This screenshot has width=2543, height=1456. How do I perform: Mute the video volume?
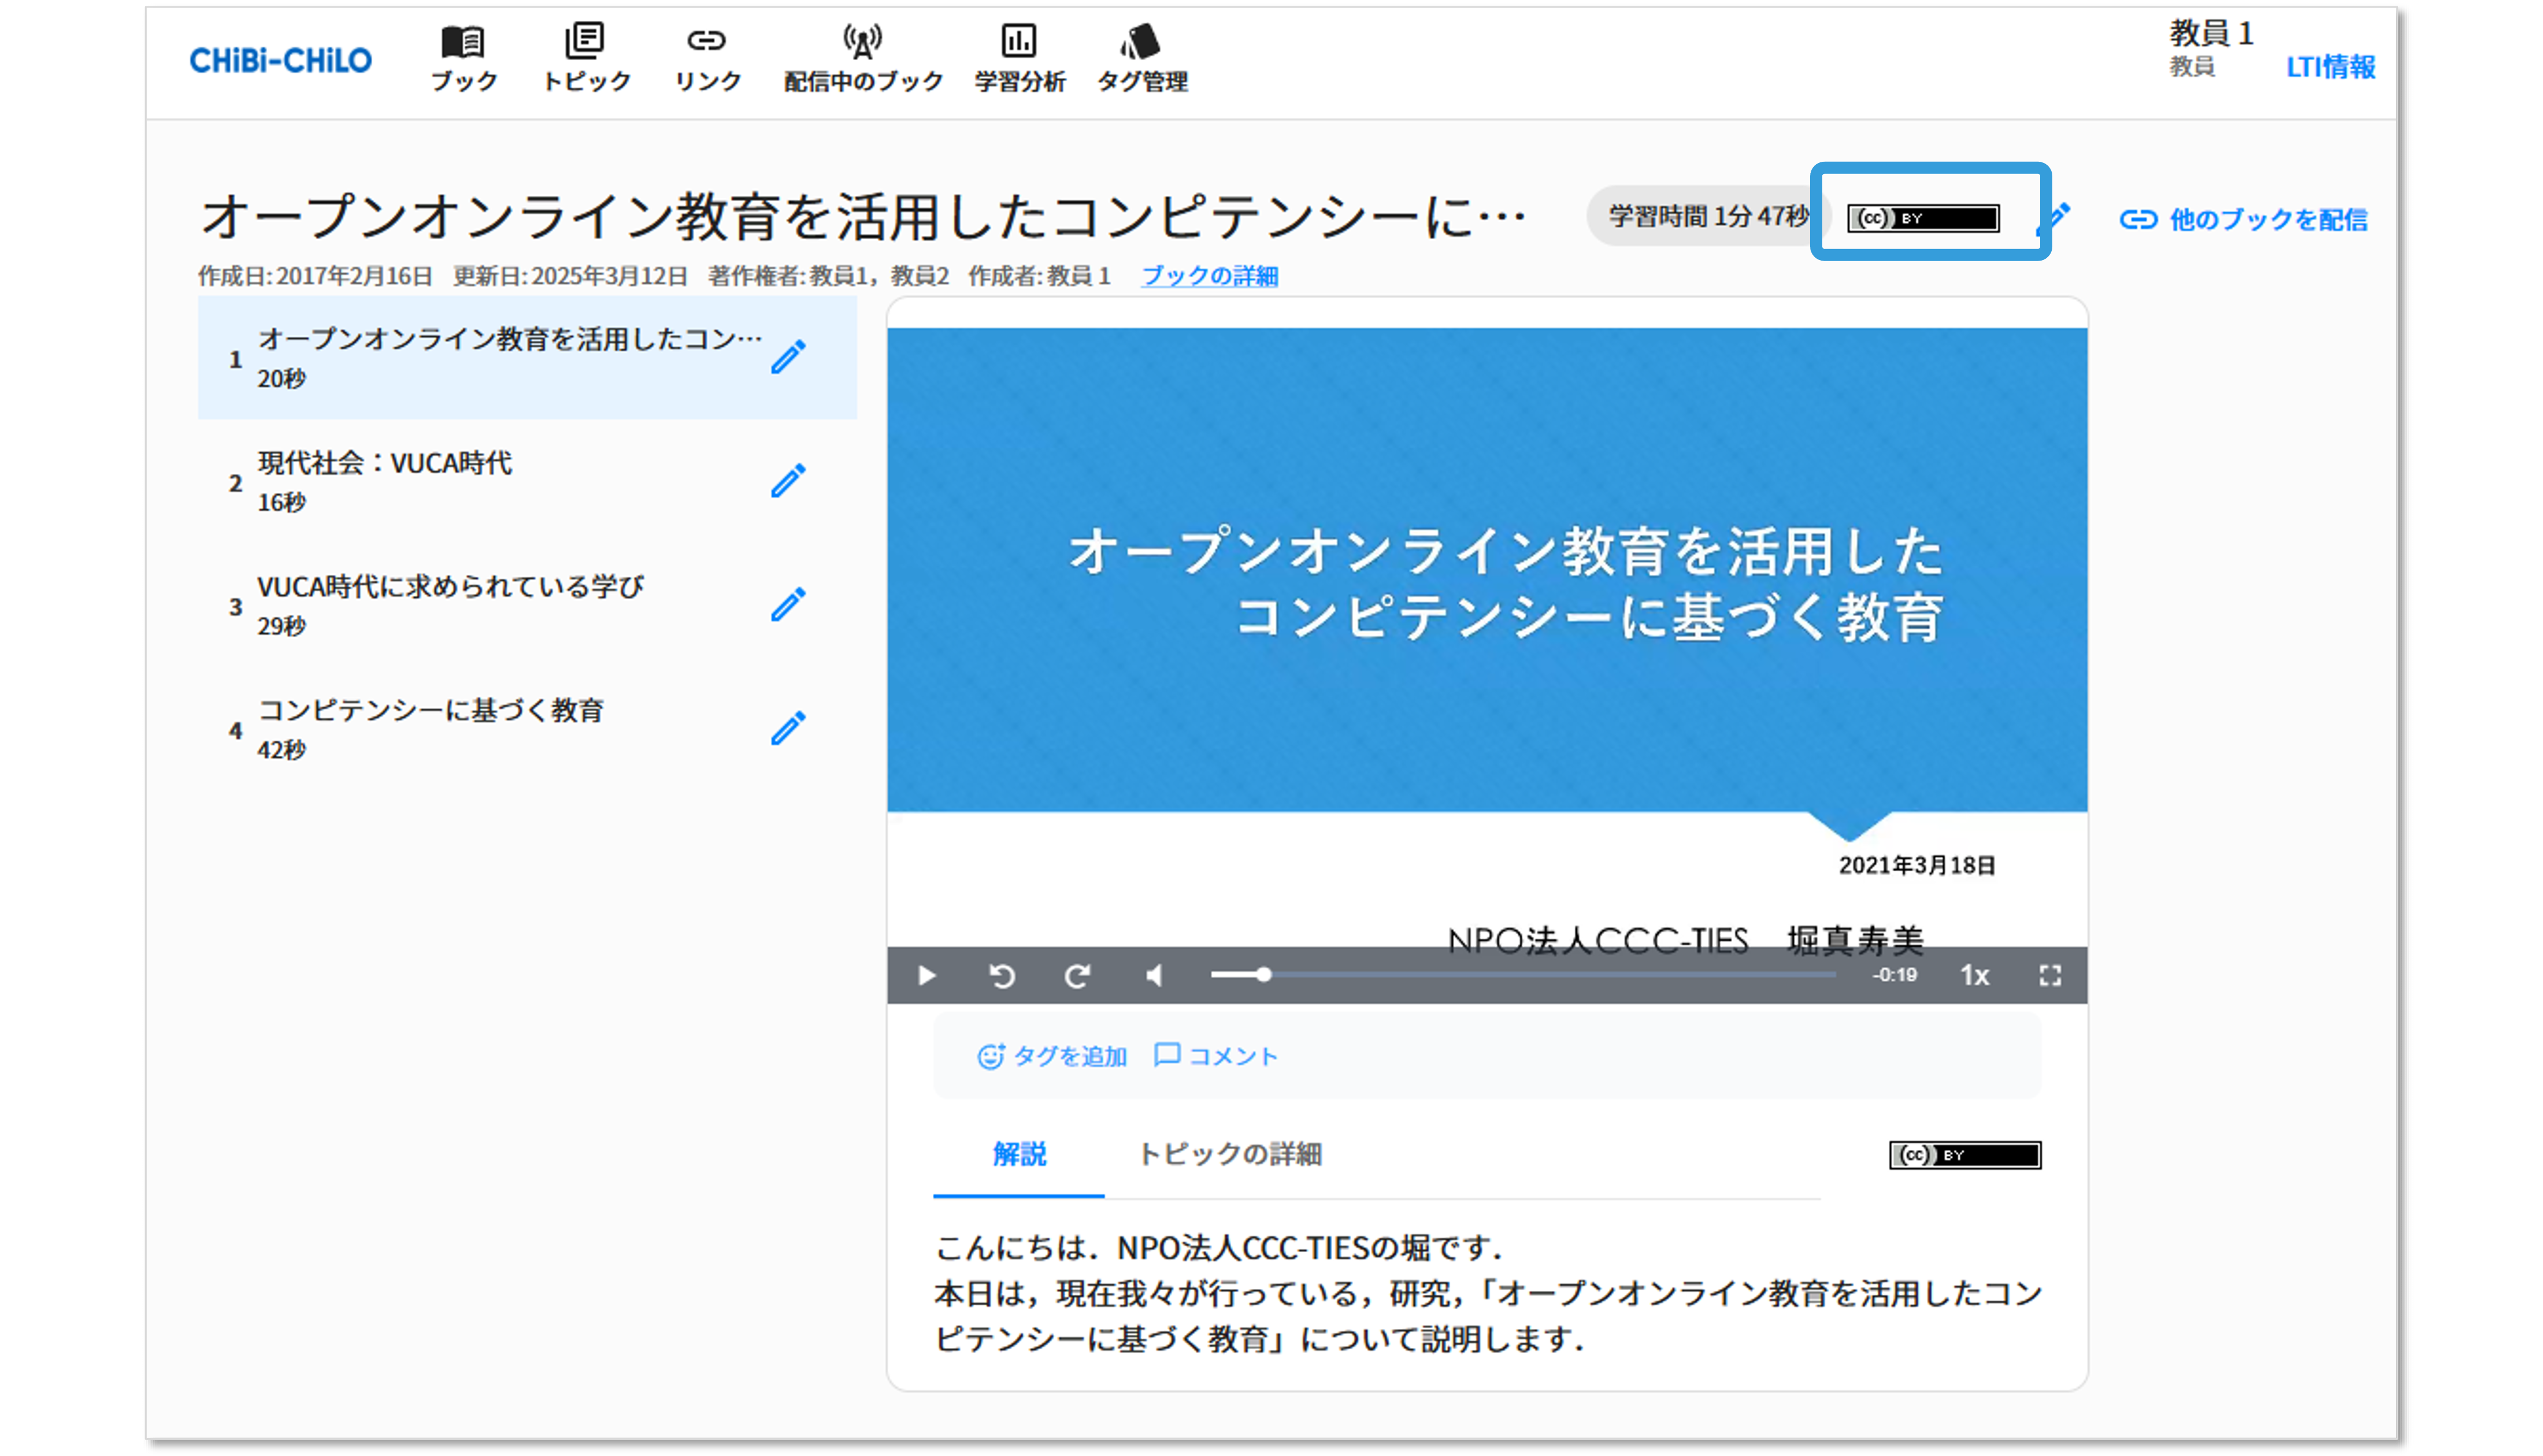tap(1154, 975)
